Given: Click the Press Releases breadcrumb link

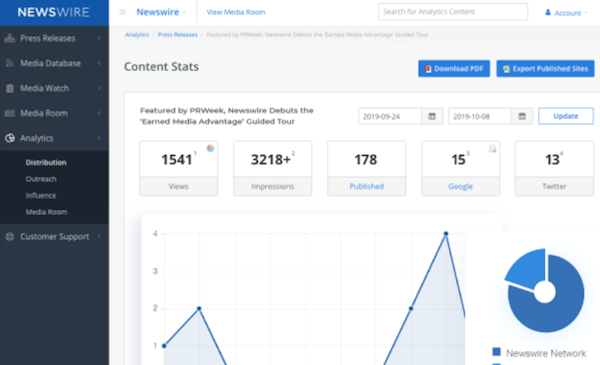Looking at the screenshot, I should pyautogui.click(x=178, y=35).
